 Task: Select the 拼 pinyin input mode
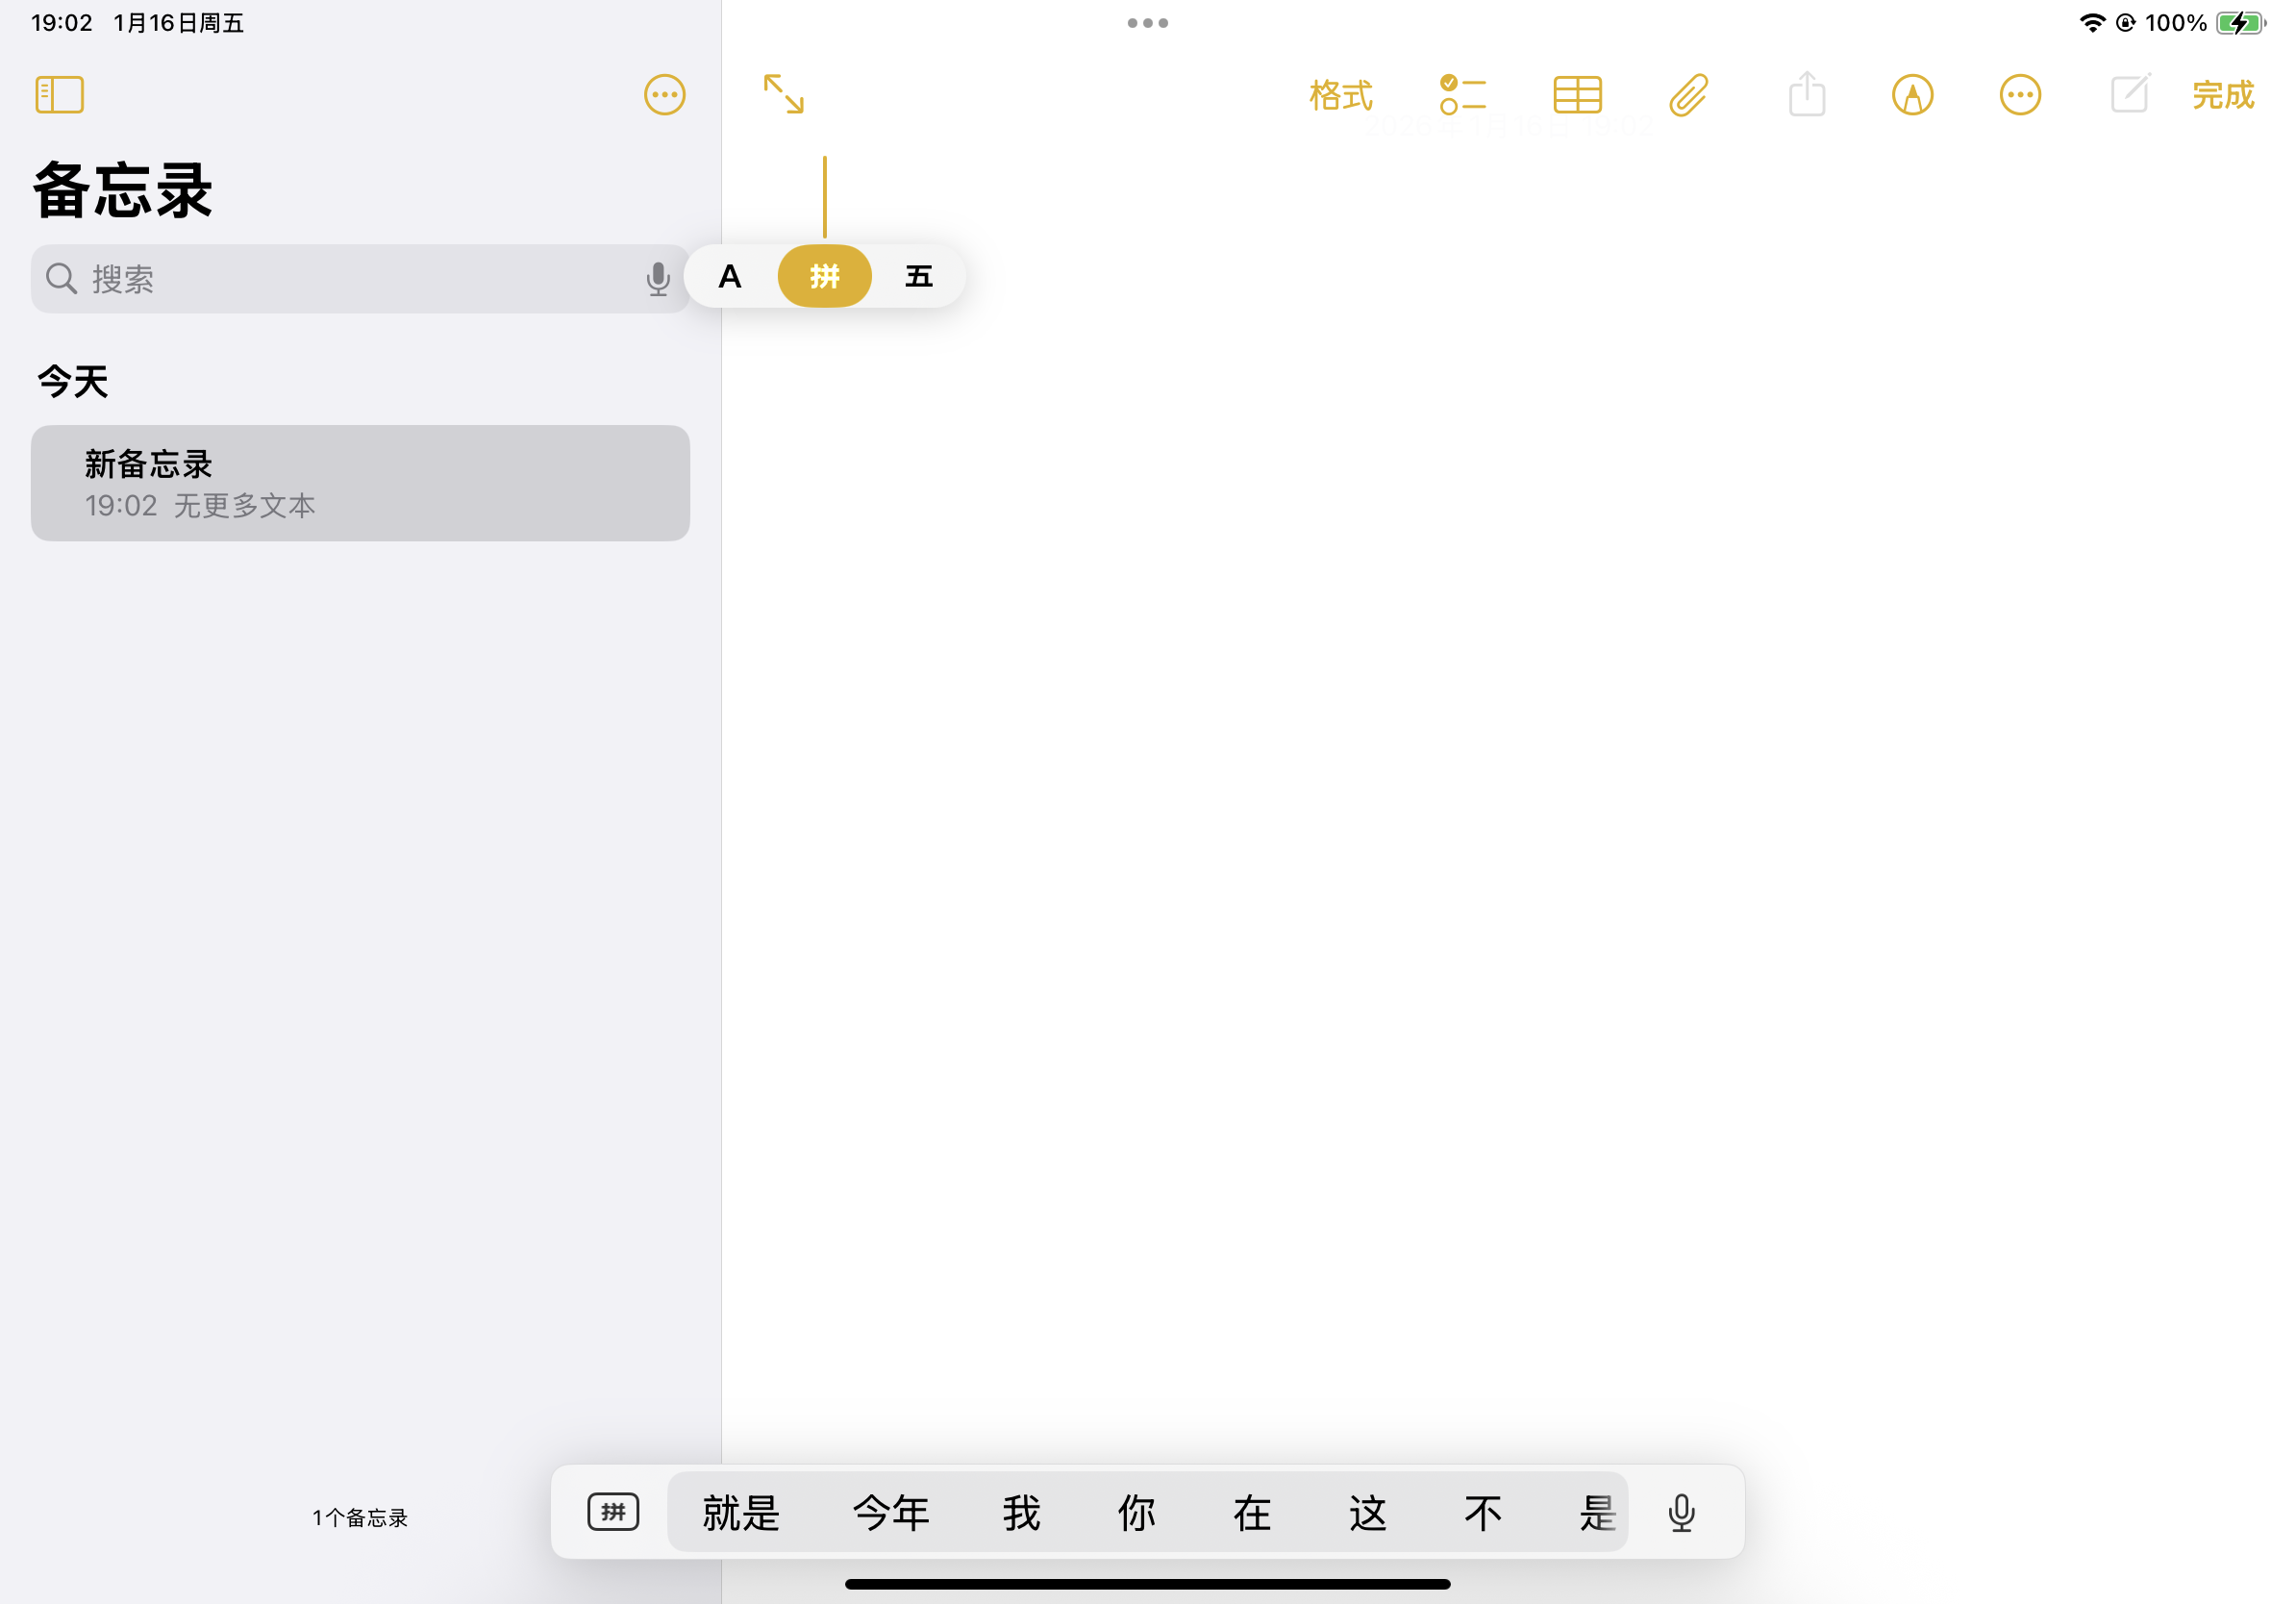click(824, 276)
